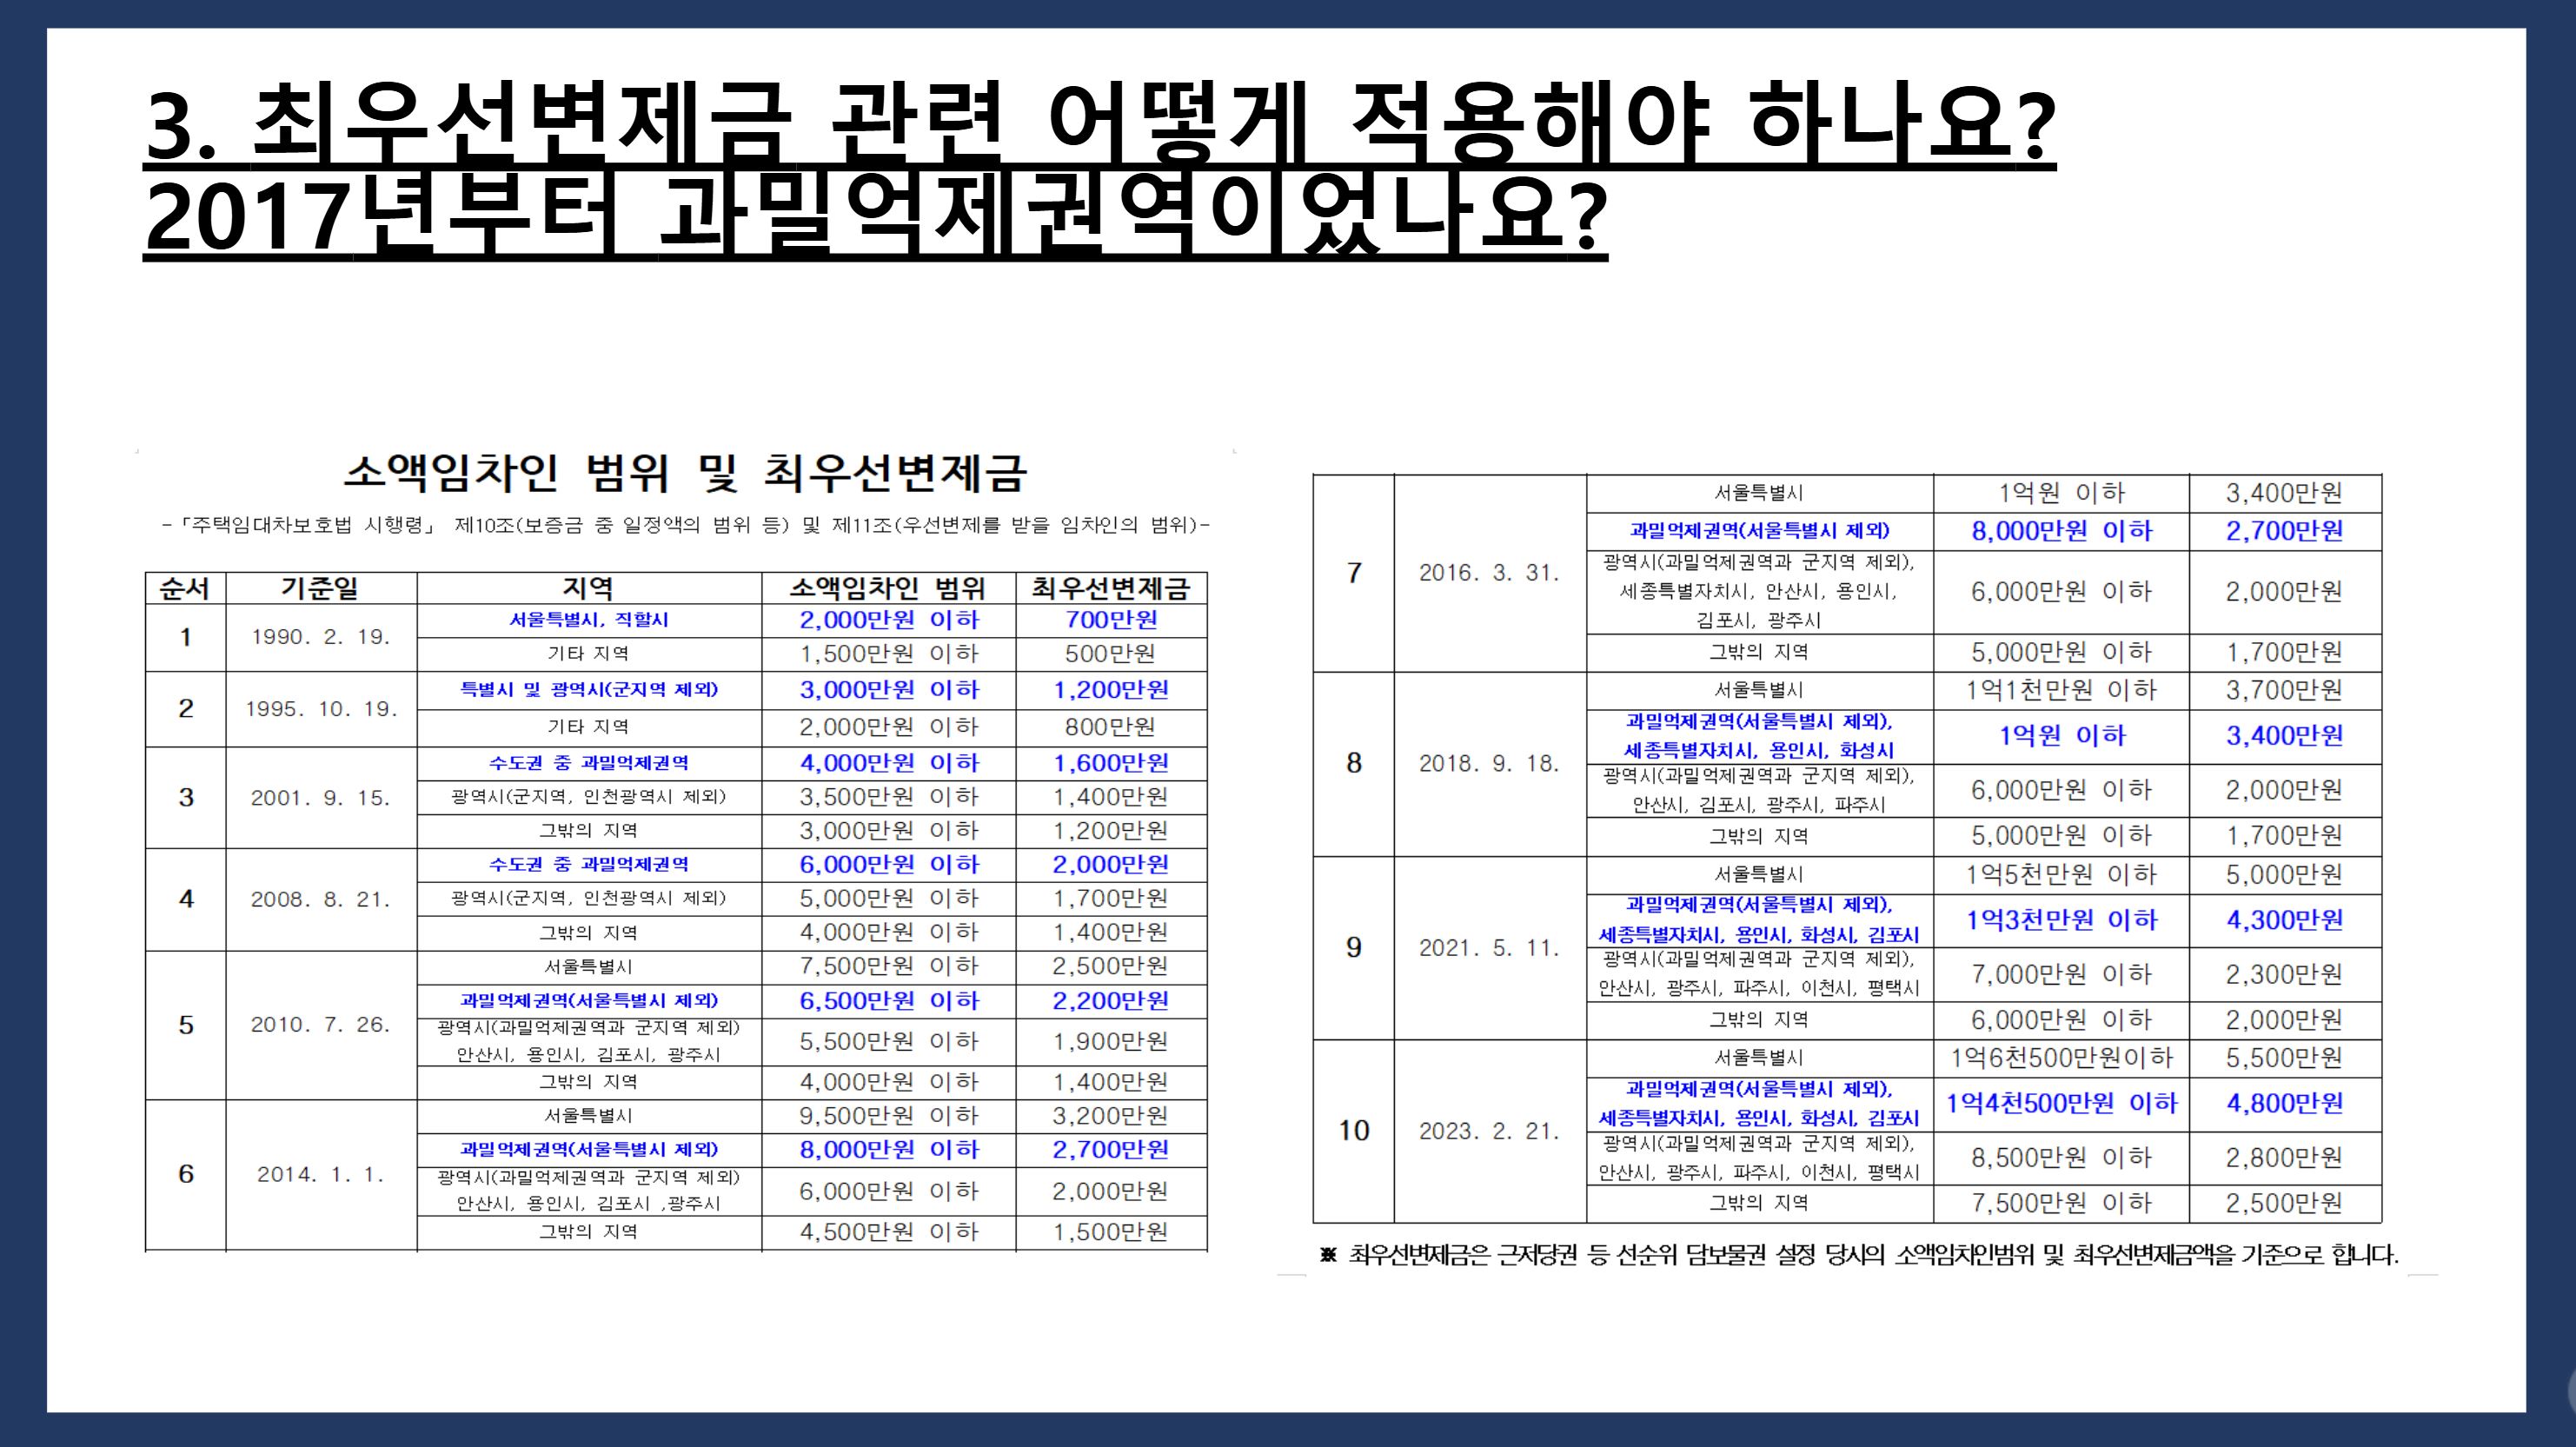This screenshot has width=2576, height=1447.
Task: Click the 1억4천500만원 이하 cell
Action: point(2061,1104)
